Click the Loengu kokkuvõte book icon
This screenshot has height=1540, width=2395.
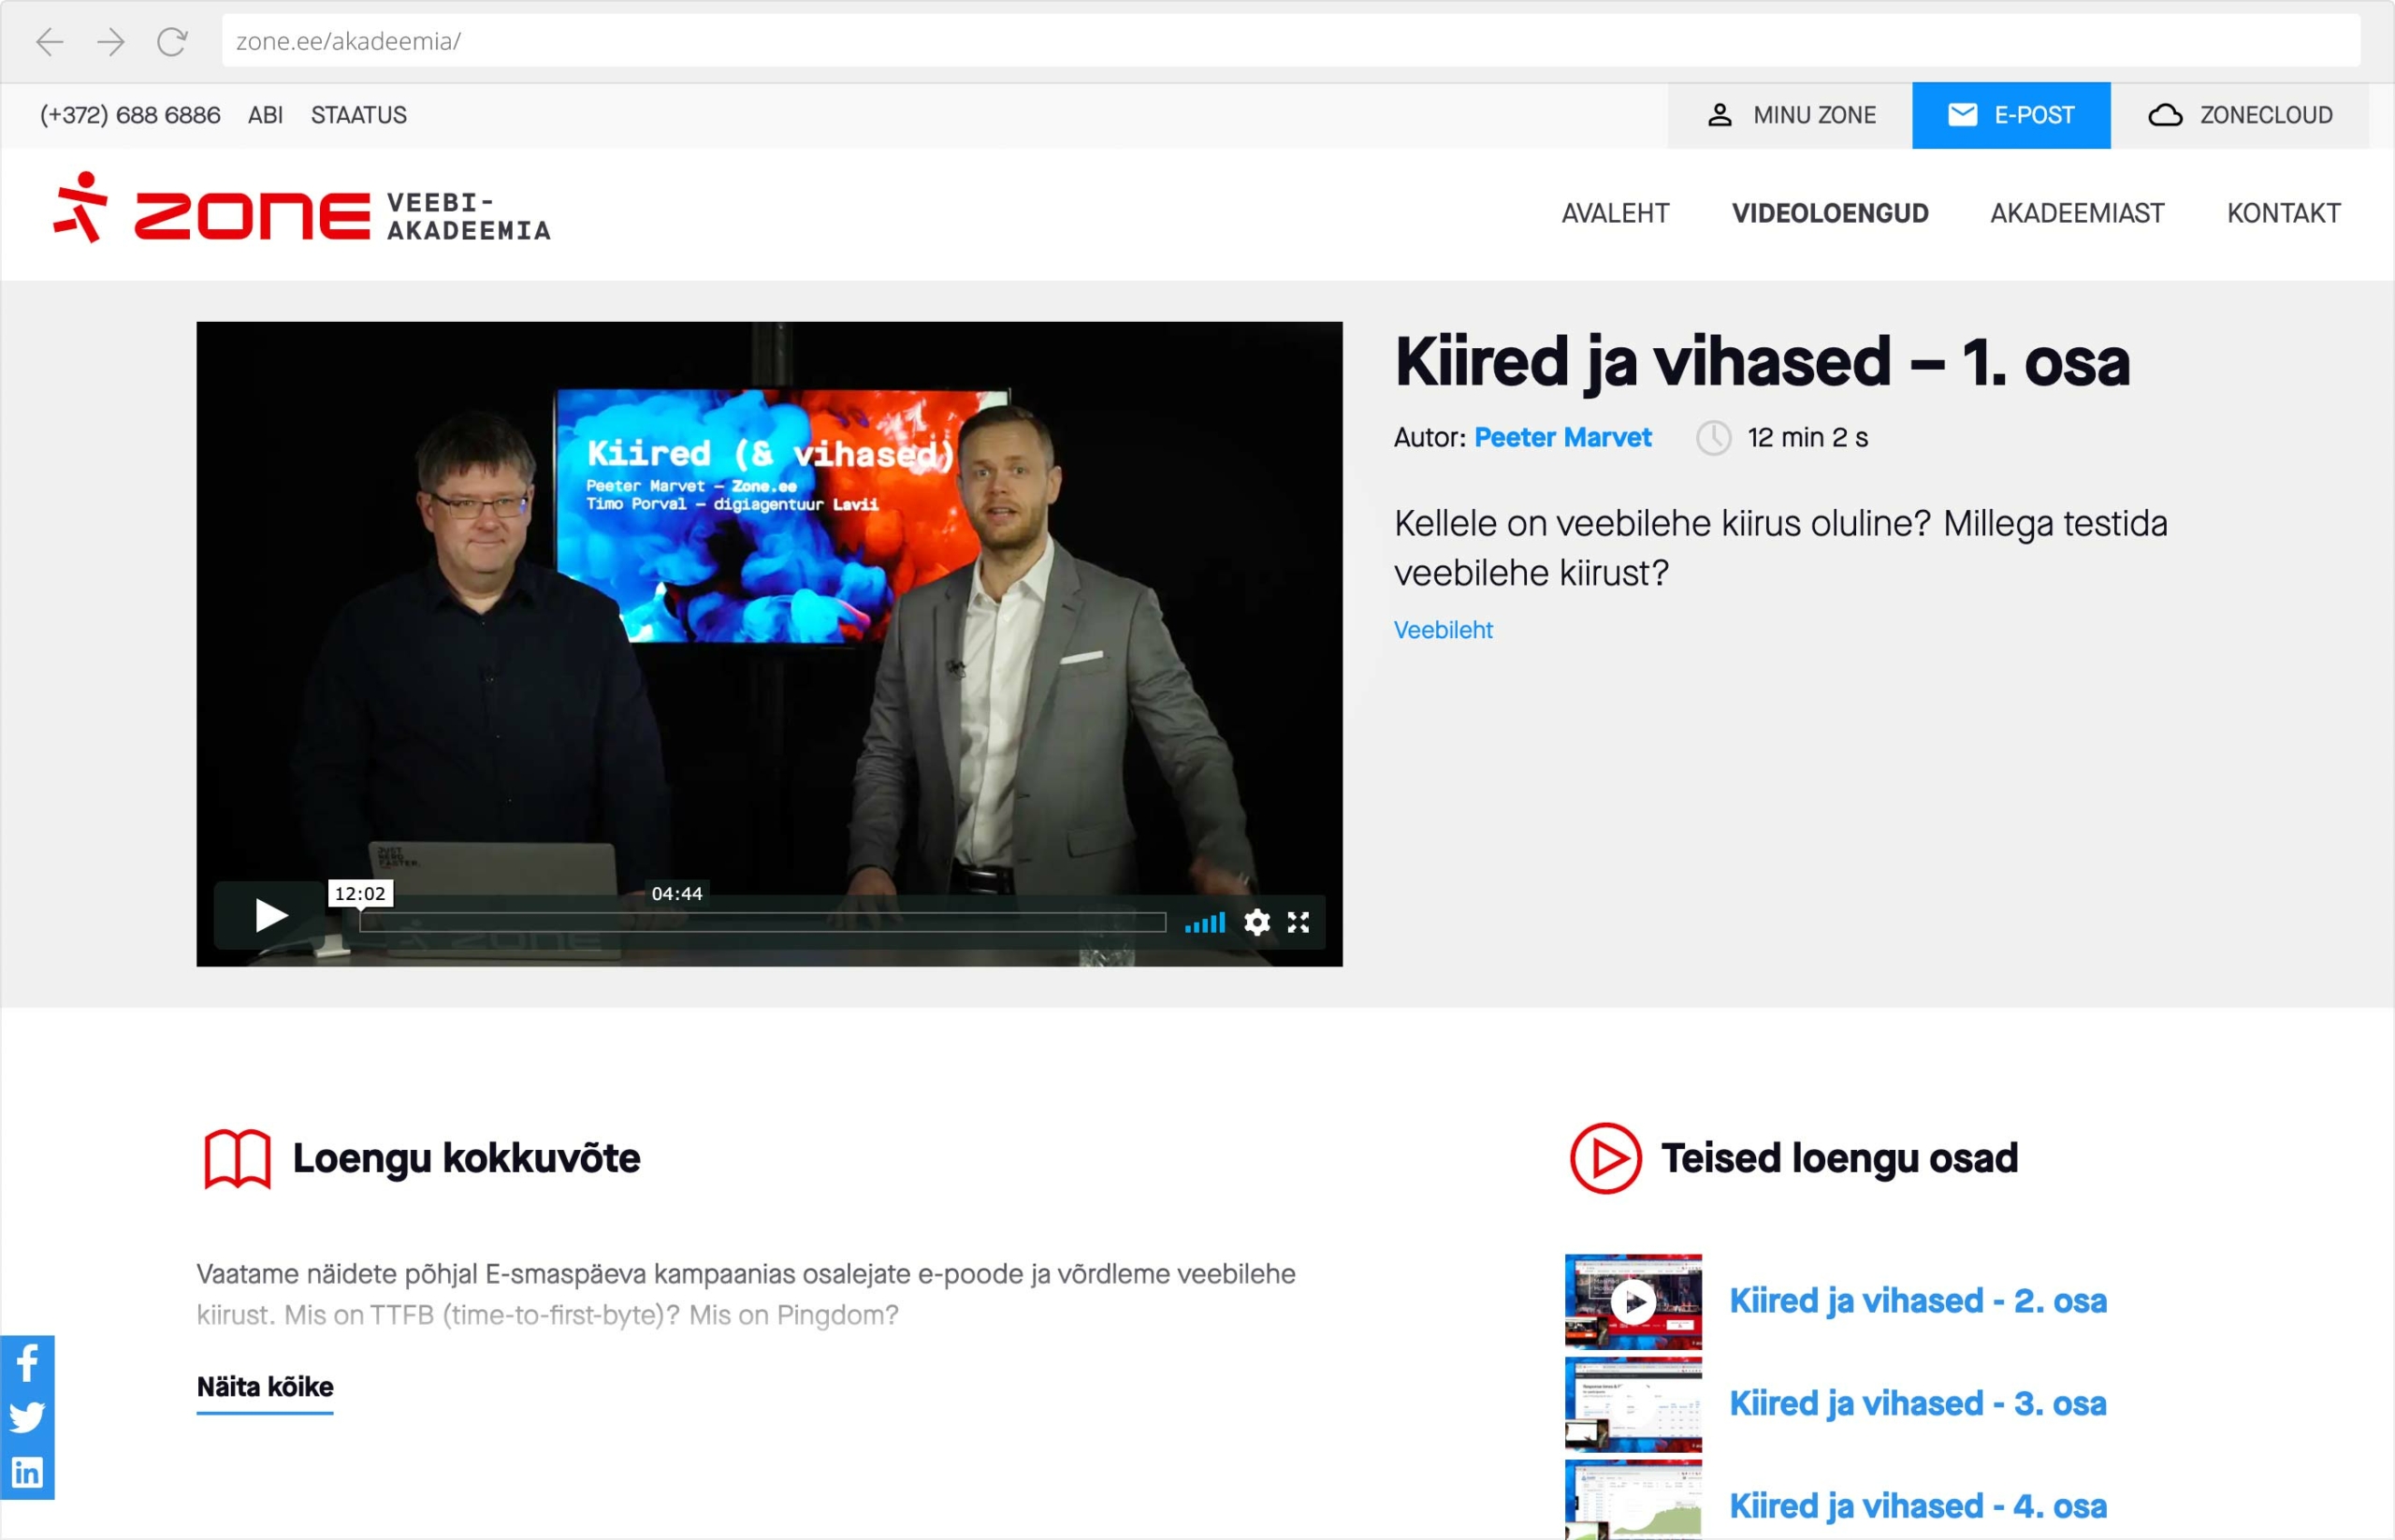click(x=237, y=1159)
